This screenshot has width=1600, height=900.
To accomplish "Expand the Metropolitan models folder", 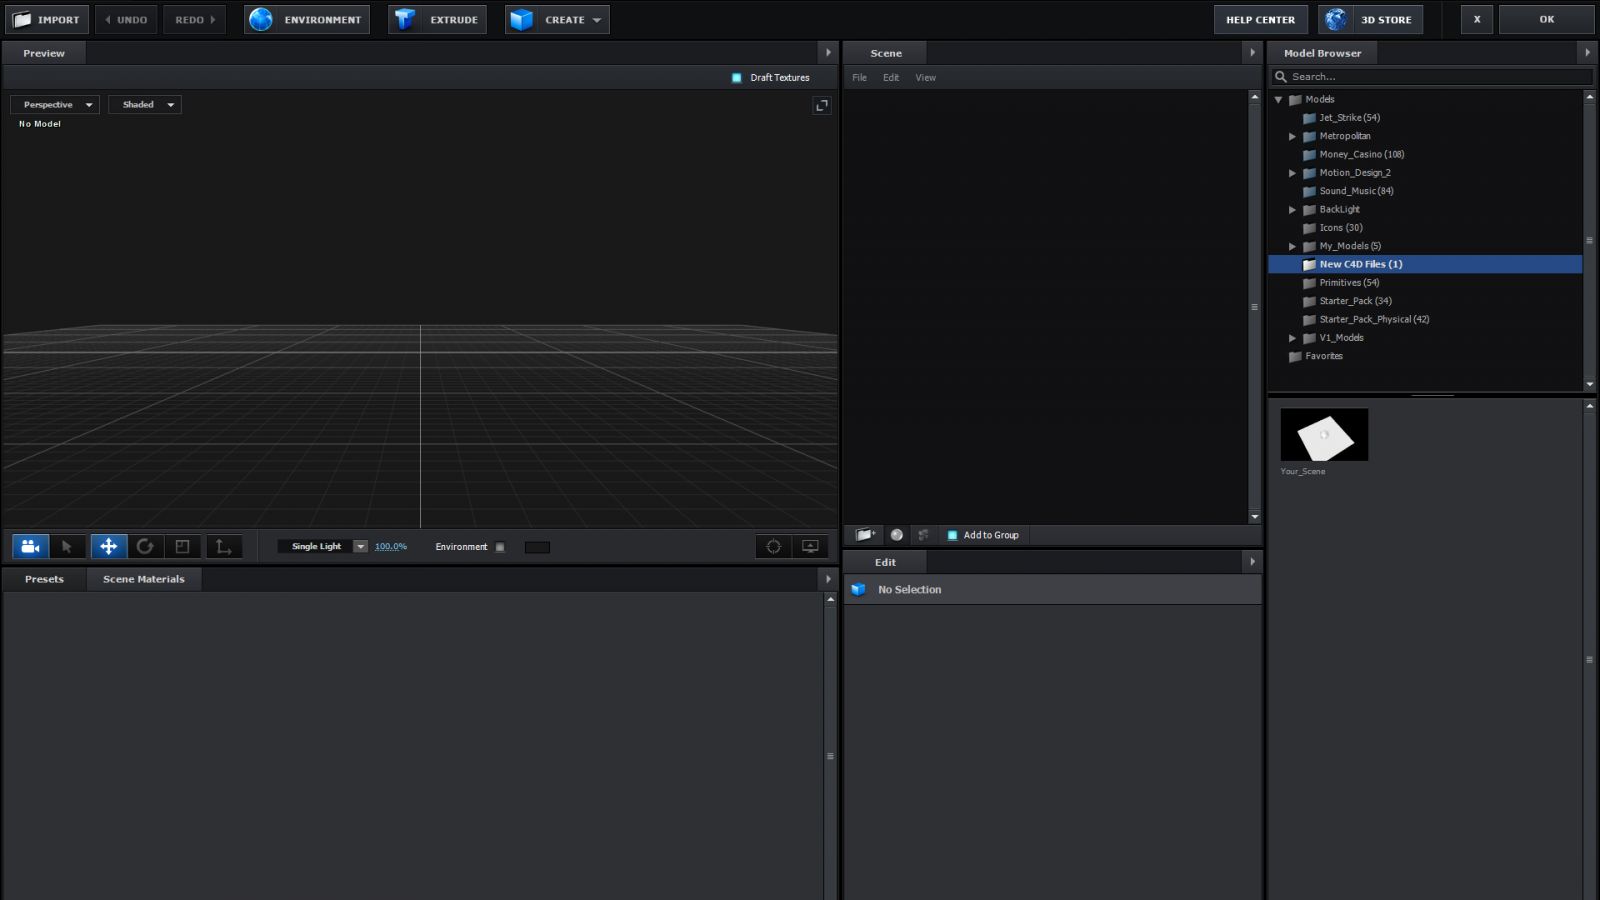I will [x=1292, y=136].
